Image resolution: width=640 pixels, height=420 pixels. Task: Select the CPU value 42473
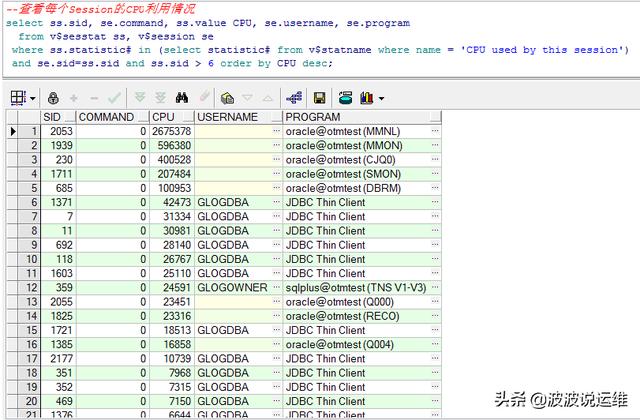pyautogui.click(x=171, y=202)
